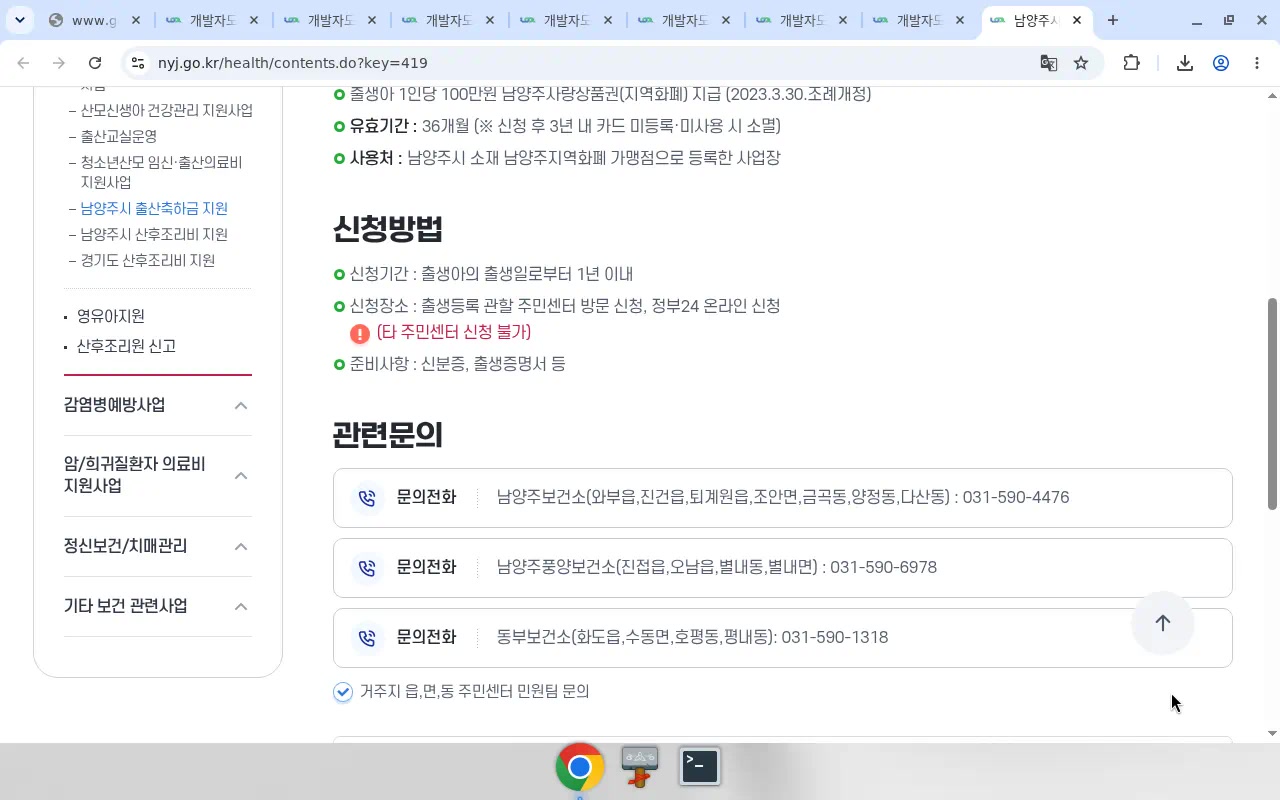1280x800 pixels.
Task: Click the phone icon beside 남양주풍양보건소 inquiry
Action: (367, 567)
